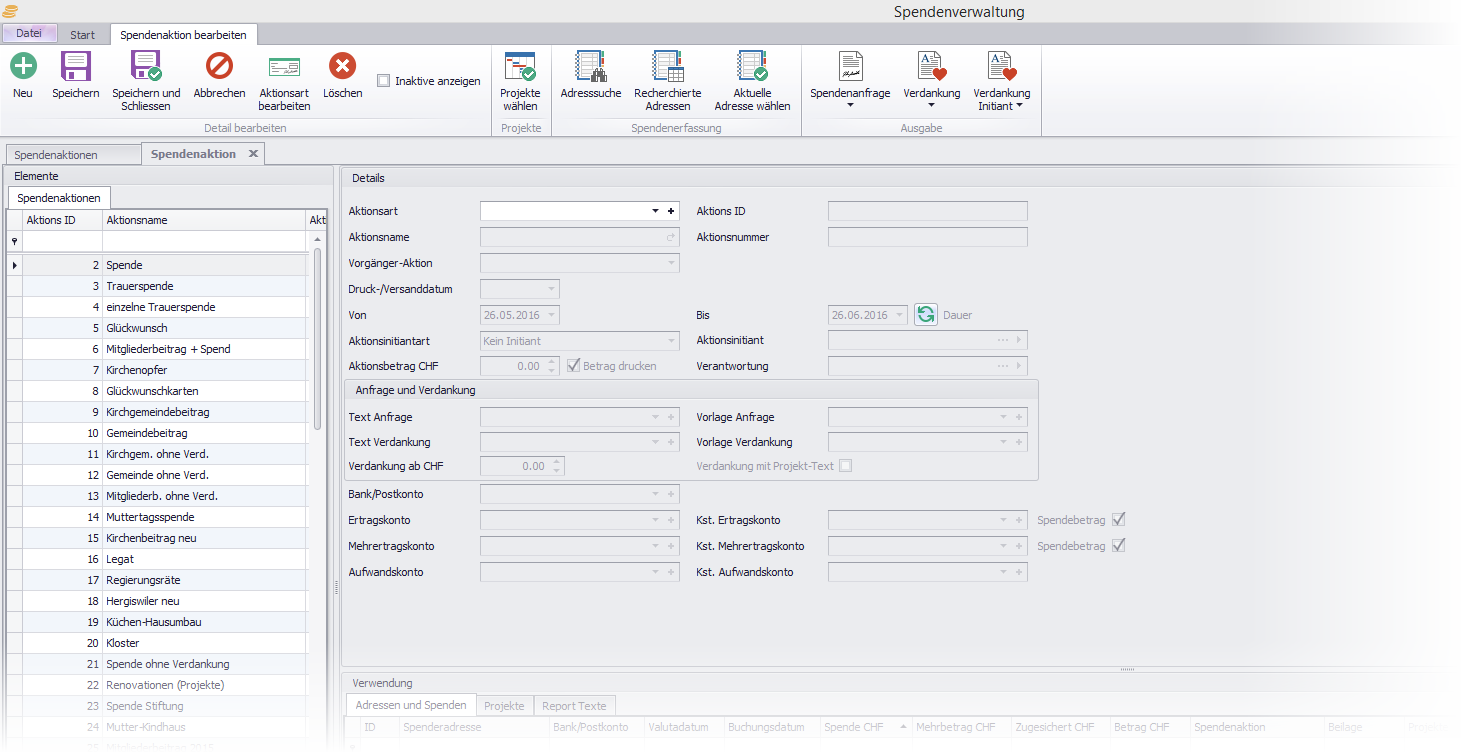Toggle Verdankung mit Projekt-Text checkbox

846,466
